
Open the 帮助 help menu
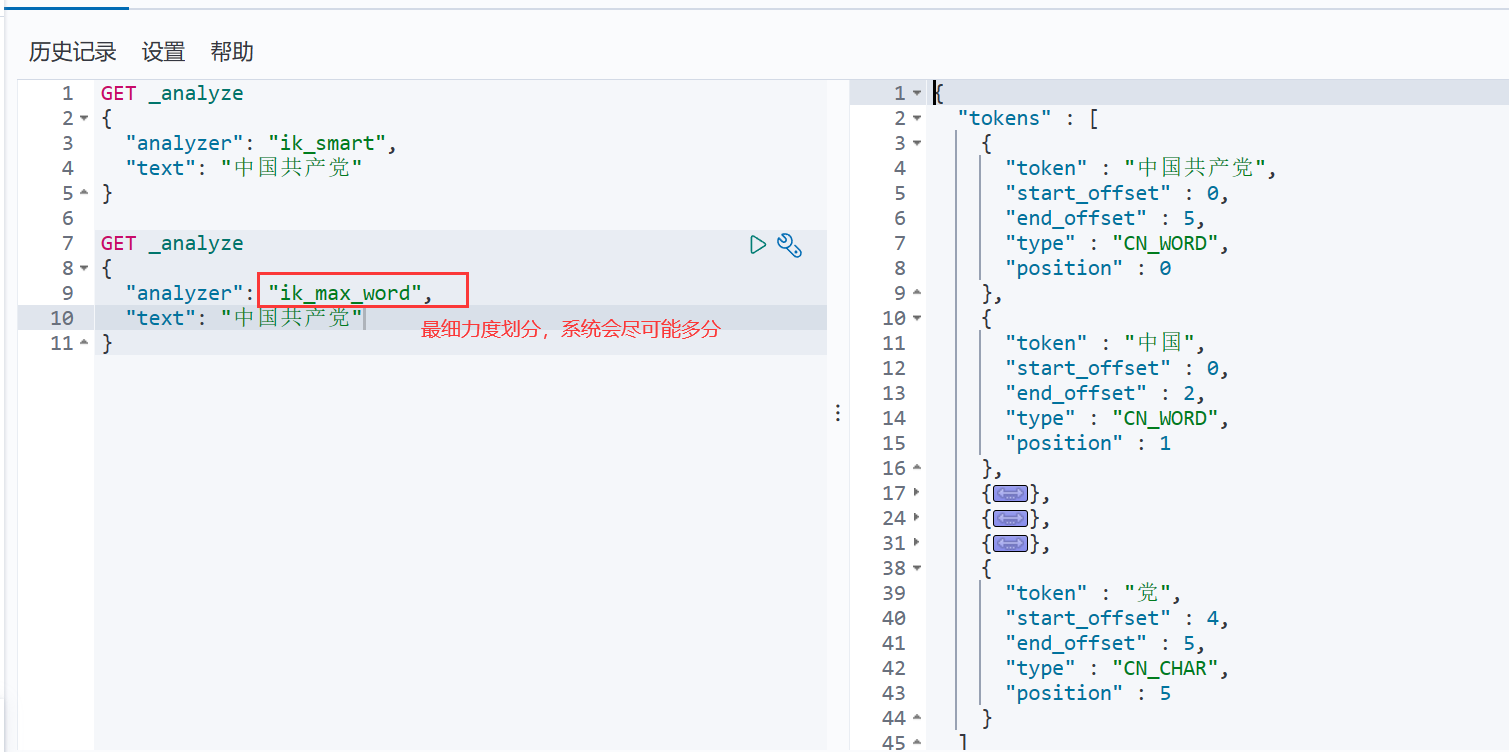(232, 52)
